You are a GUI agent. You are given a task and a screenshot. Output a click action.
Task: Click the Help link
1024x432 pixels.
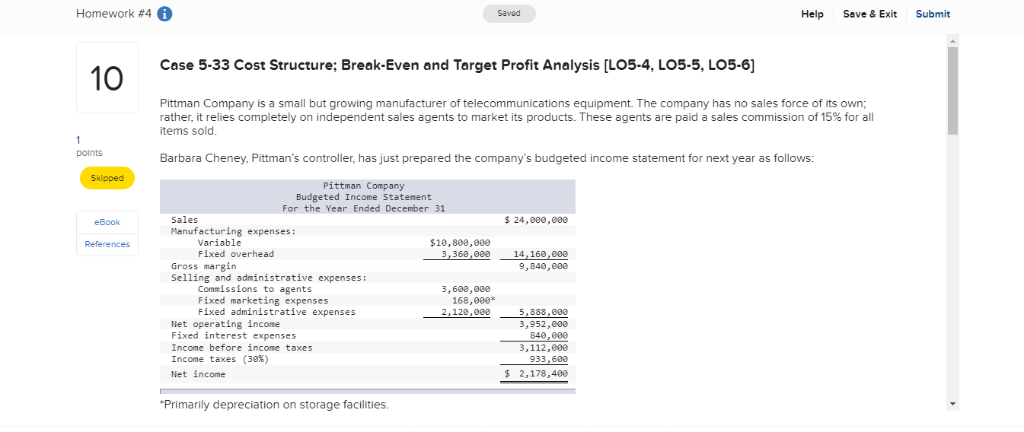click(812, 14)
